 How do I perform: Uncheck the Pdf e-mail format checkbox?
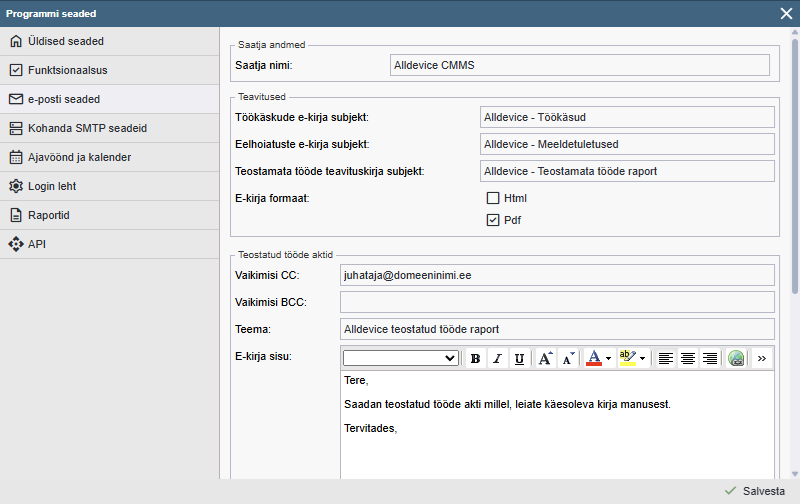(x=493, y=220)
